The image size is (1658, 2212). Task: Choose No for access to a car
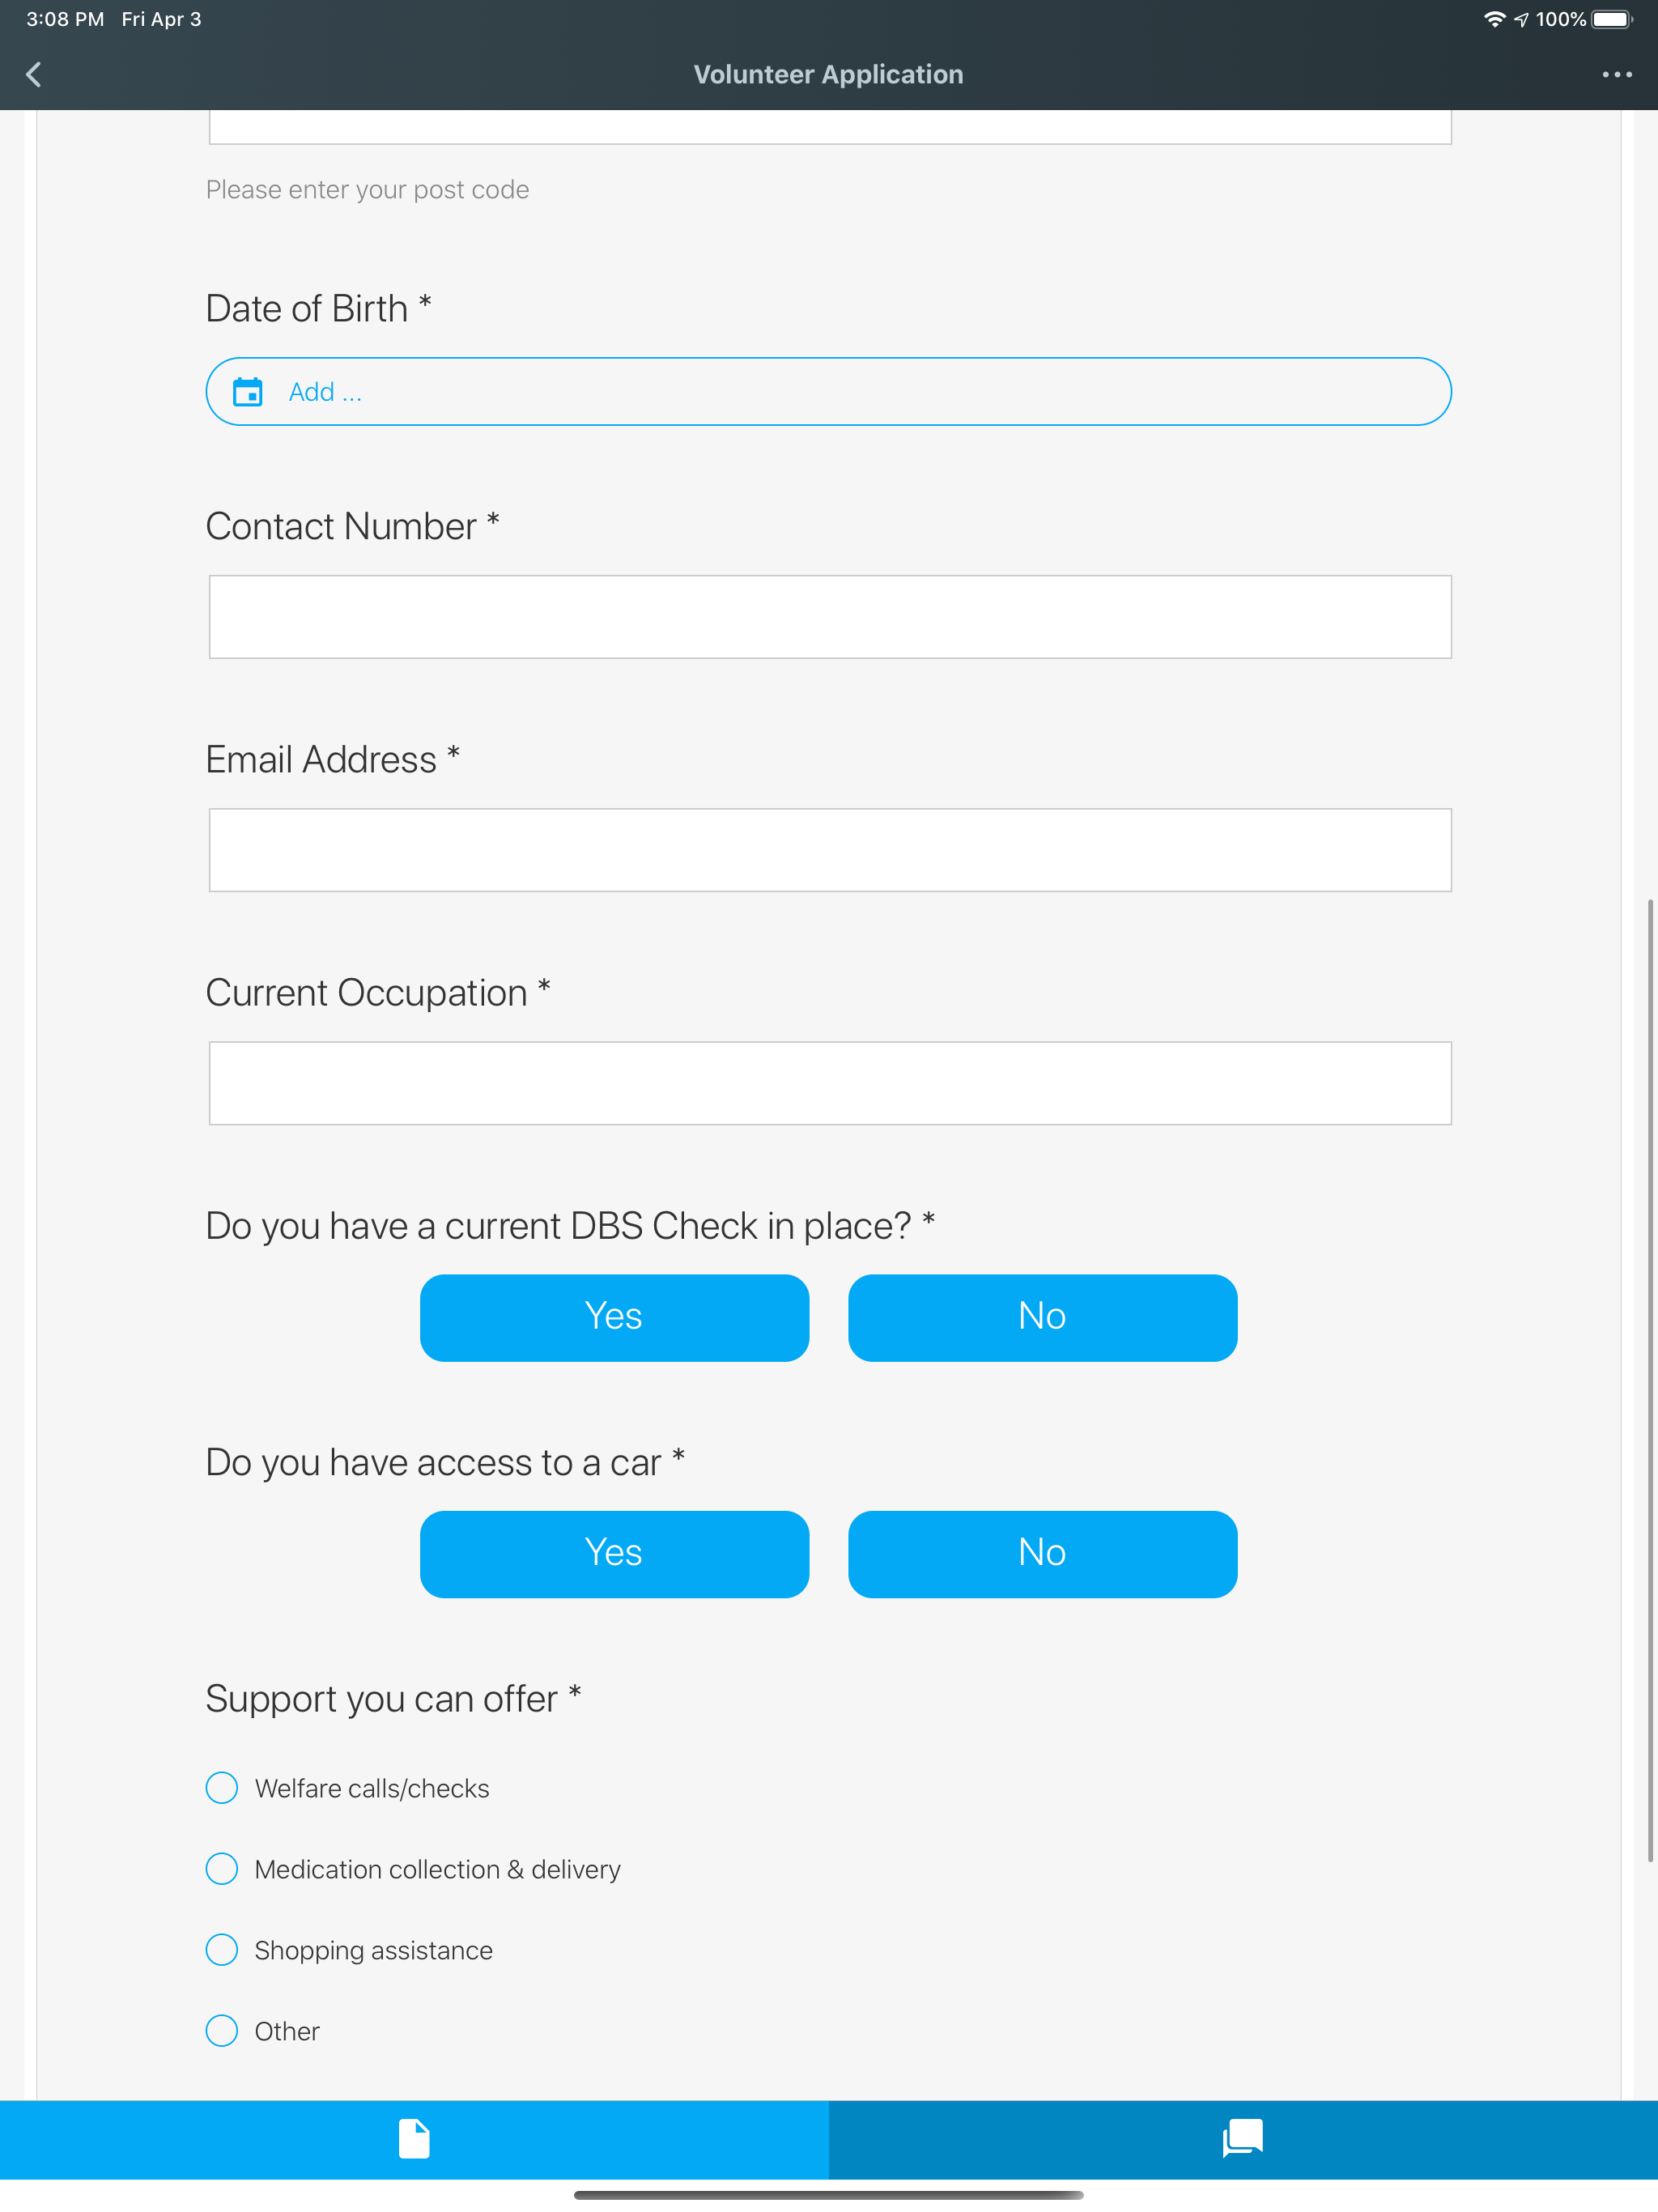[1042, 1554]
